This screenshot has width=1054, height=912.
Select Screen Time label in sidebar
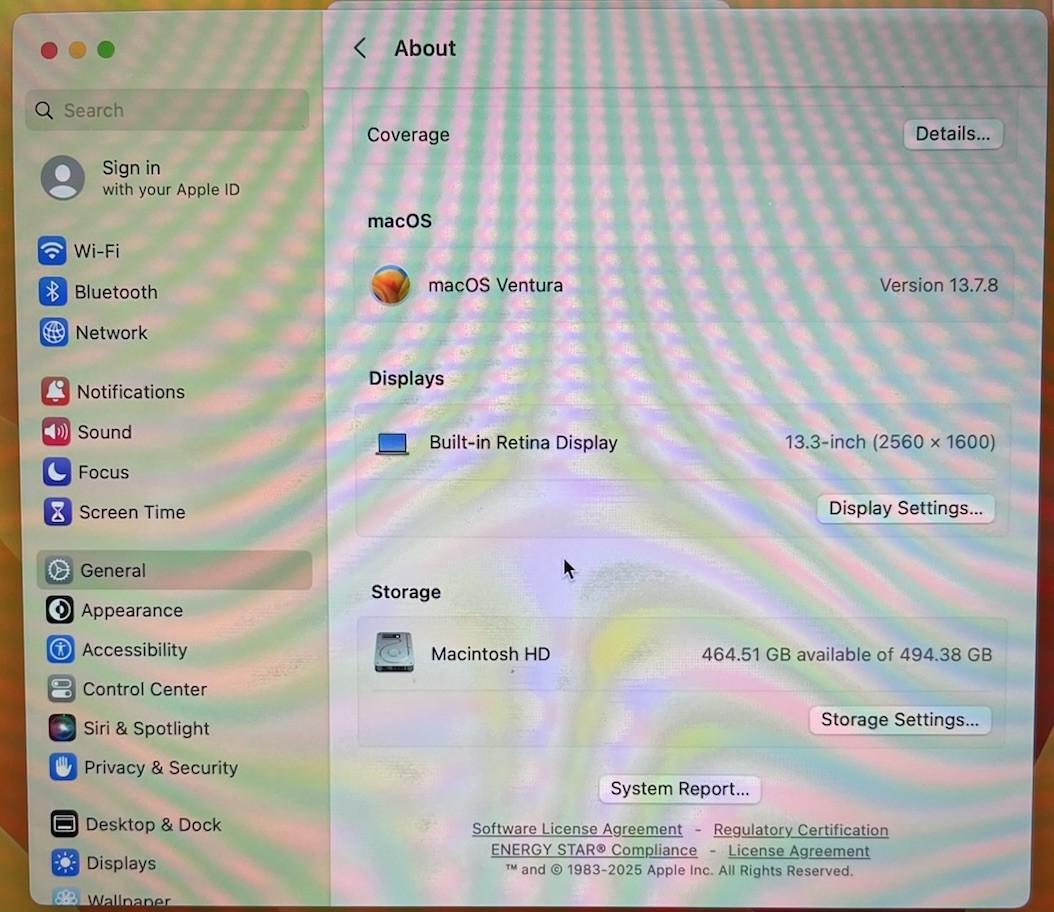132,511
